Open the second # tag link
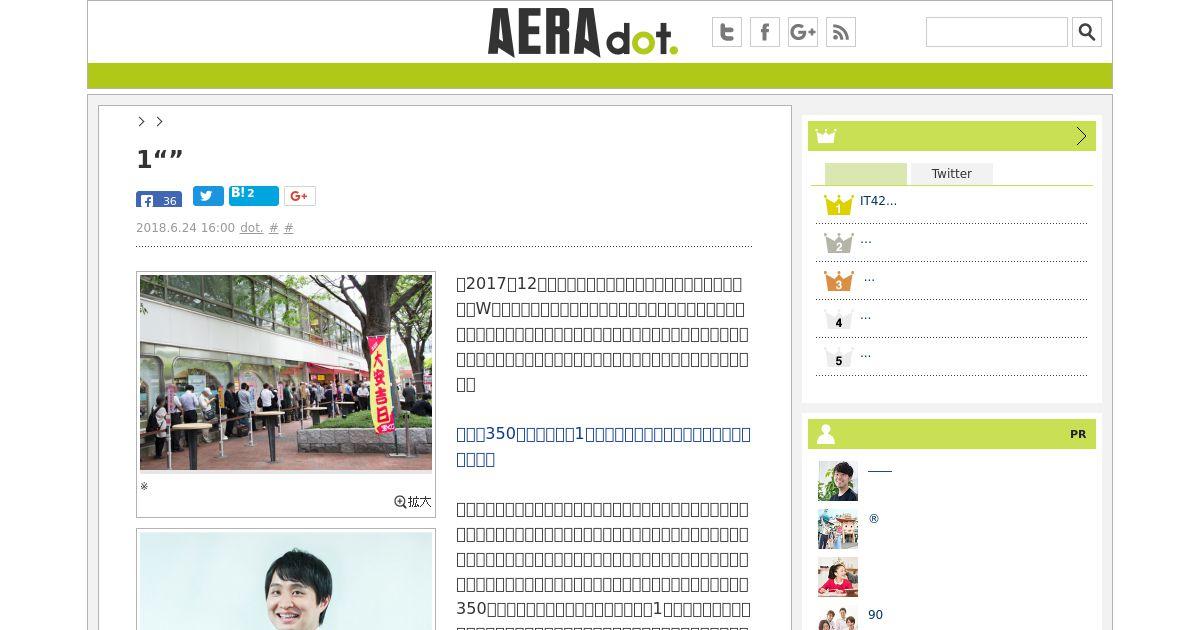 pos(289,228)
